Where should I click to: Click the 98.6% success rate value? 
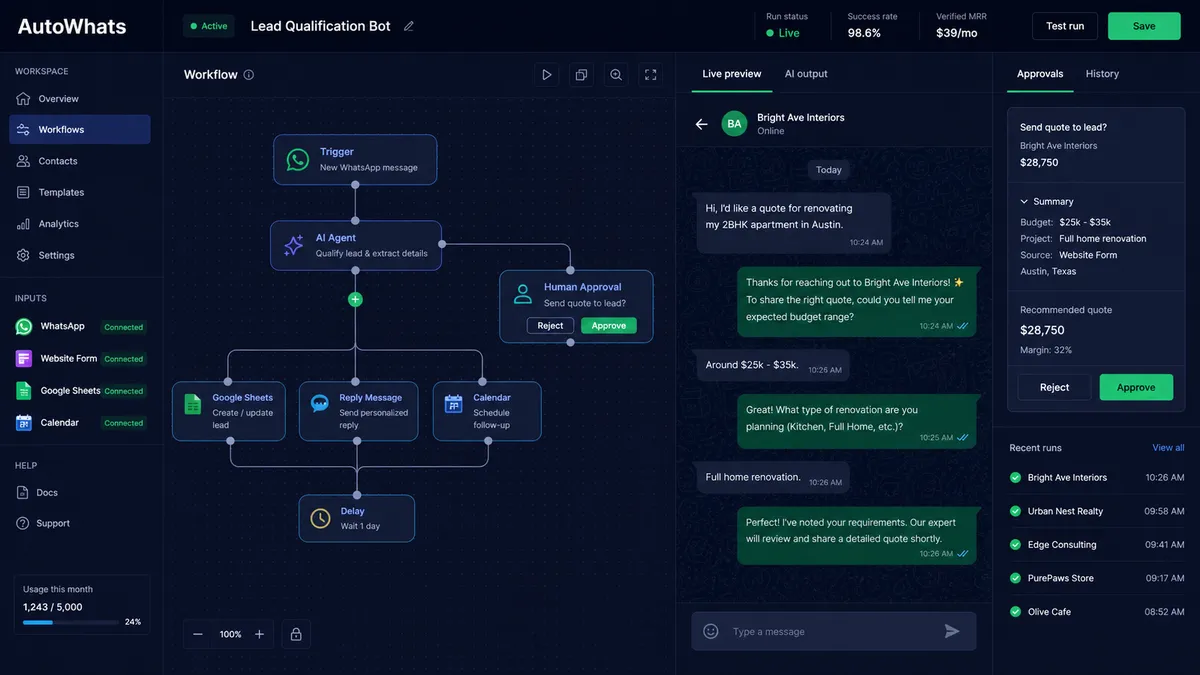pyautogui.click(x=864, y=33)
